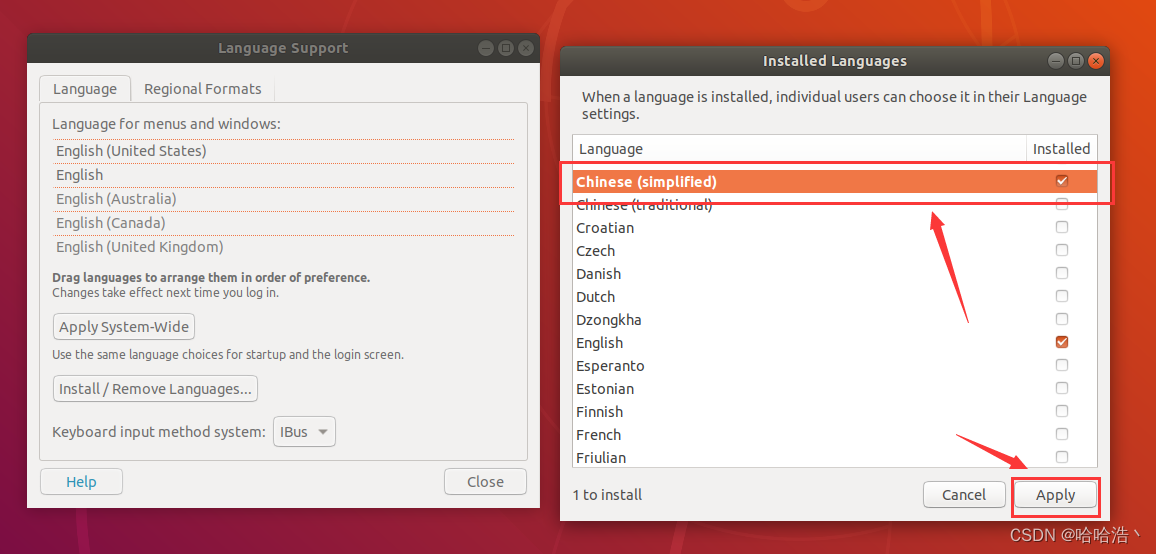The height and width of the screenshot is (554, 1156).
Task: Enable the Dutch language checkbox
Action: click(1062, 297)
